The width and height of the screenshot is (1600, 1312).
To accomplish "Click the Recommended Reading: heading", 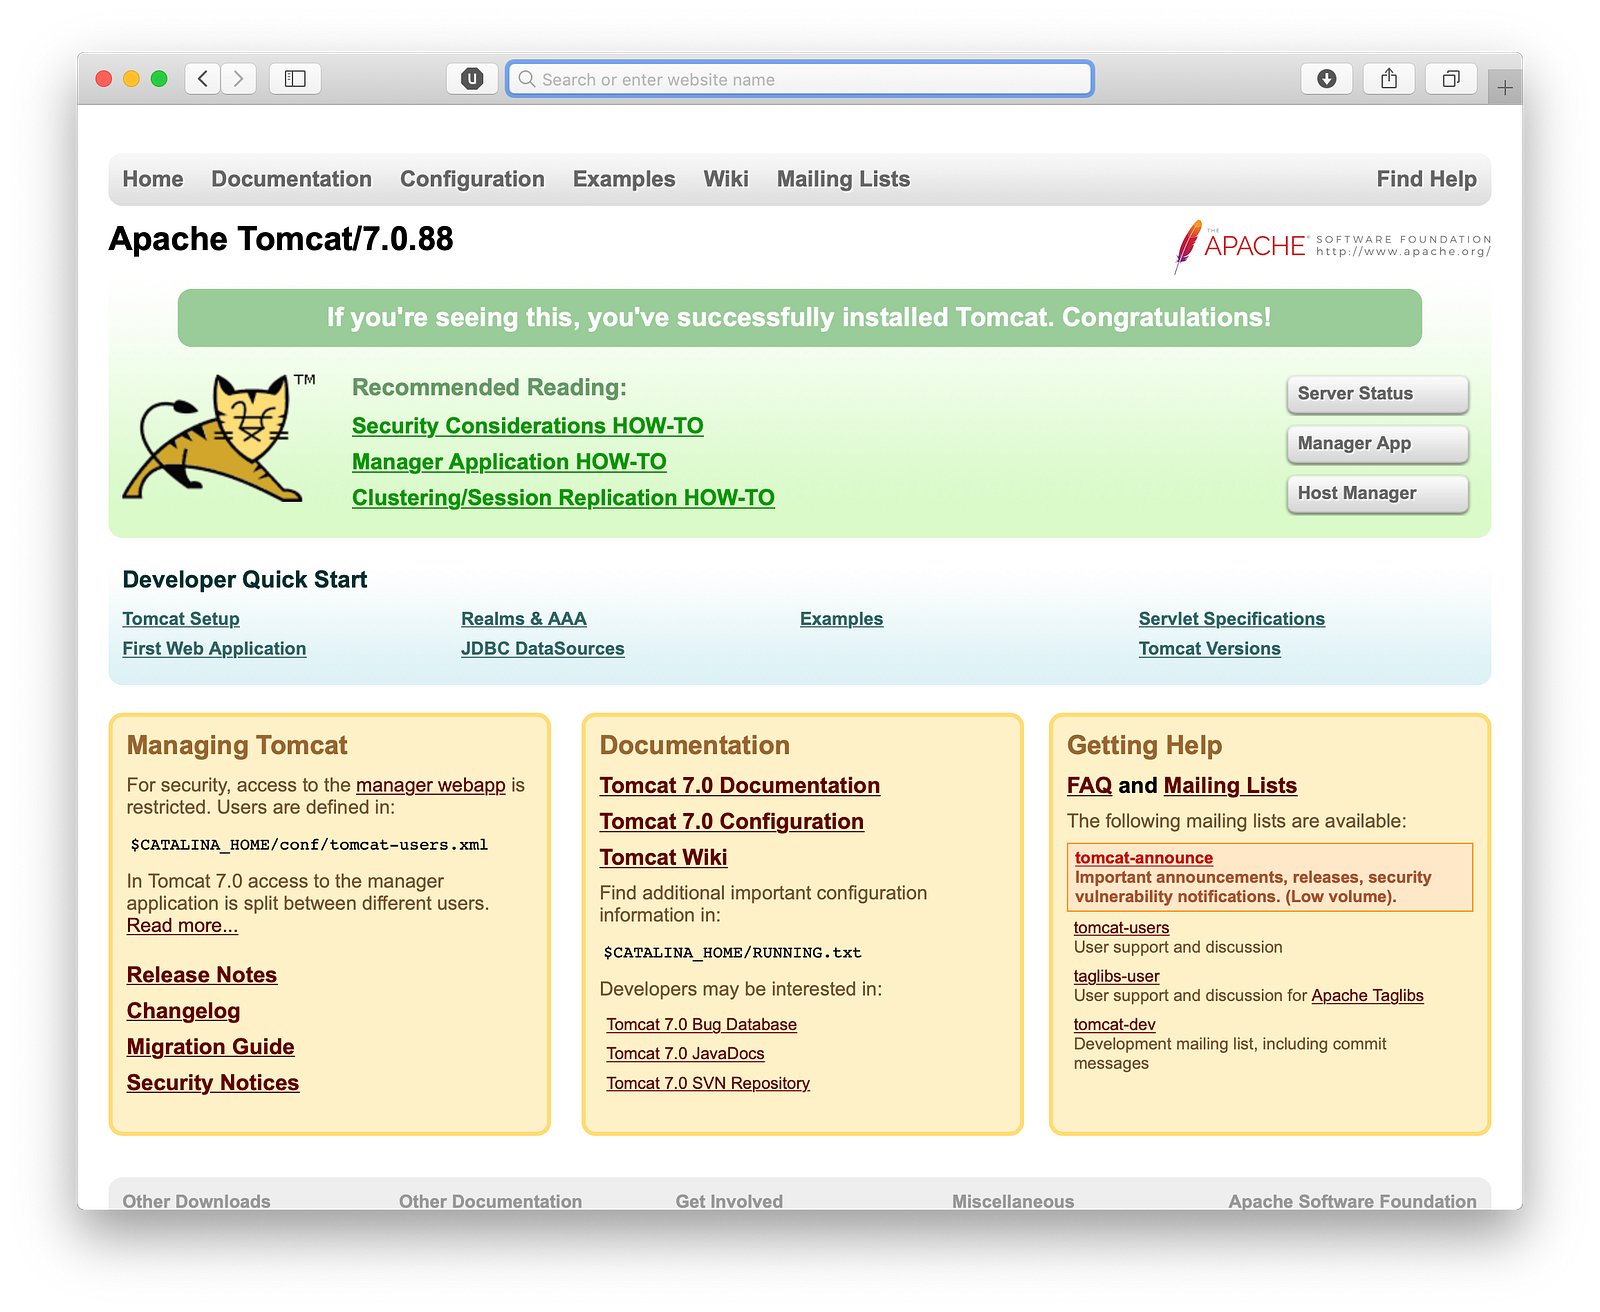I will pyautogui.click(x=490, y=388).
